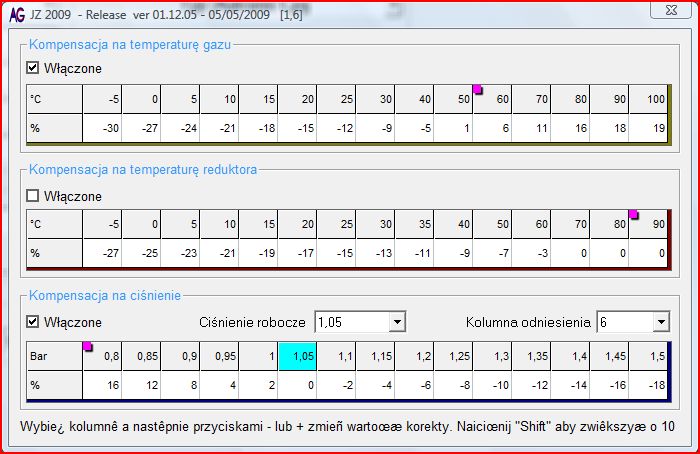Image resolution: width=700 pixels, height=454 pixels.
Task: Select the 4 percent value under 0,95 bar
Action: coord(219,385)
